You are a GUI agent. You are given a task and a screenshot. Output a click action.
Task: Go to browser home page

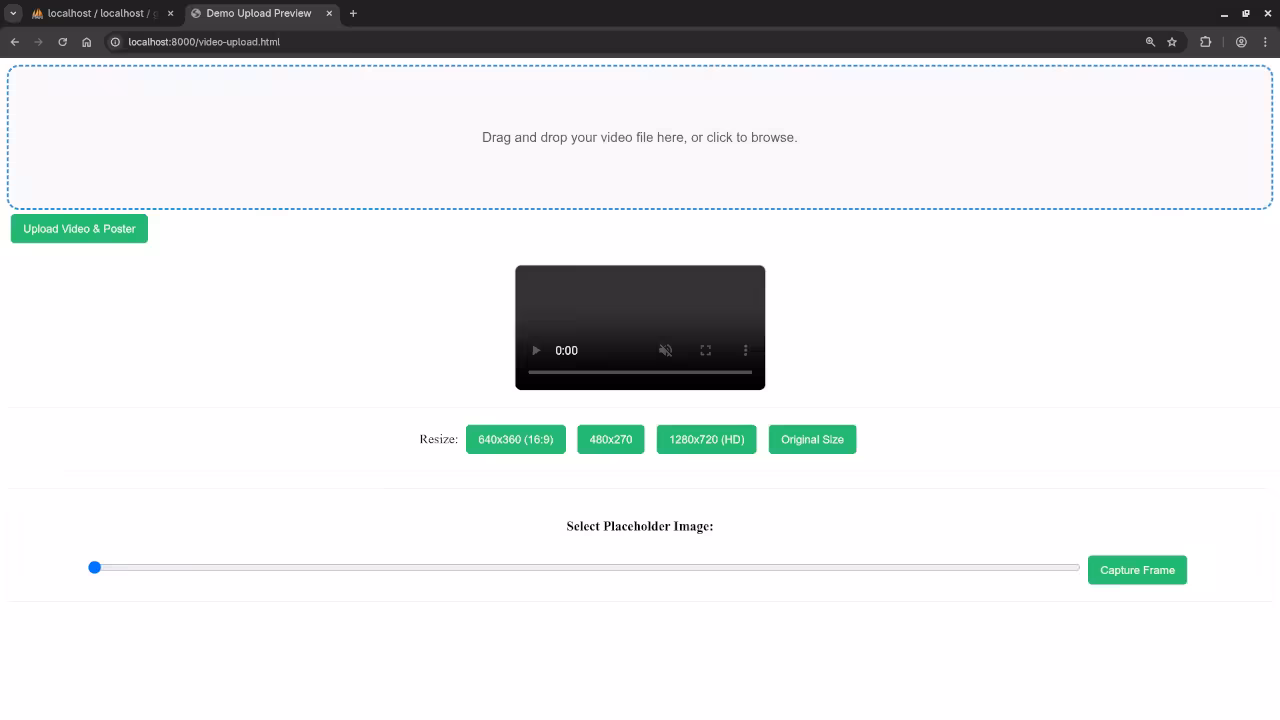click(x=87, y=42)
